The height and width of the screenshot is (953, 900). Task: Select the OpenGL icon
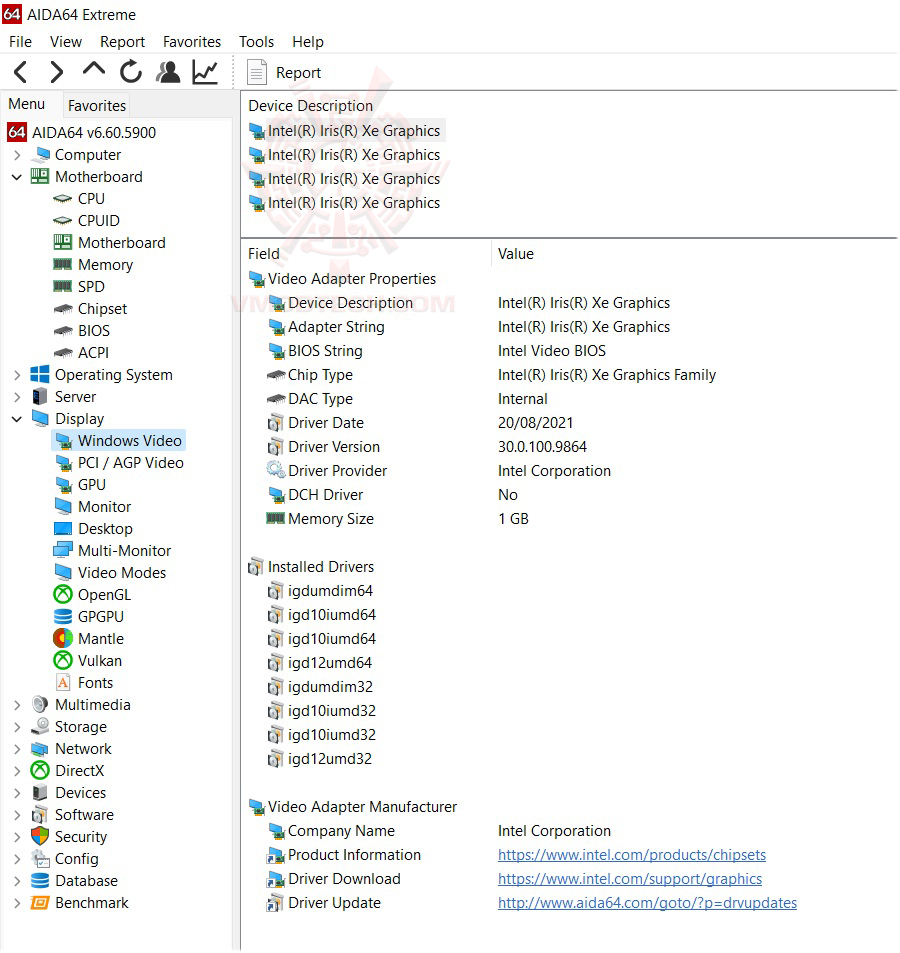[63, 594]
